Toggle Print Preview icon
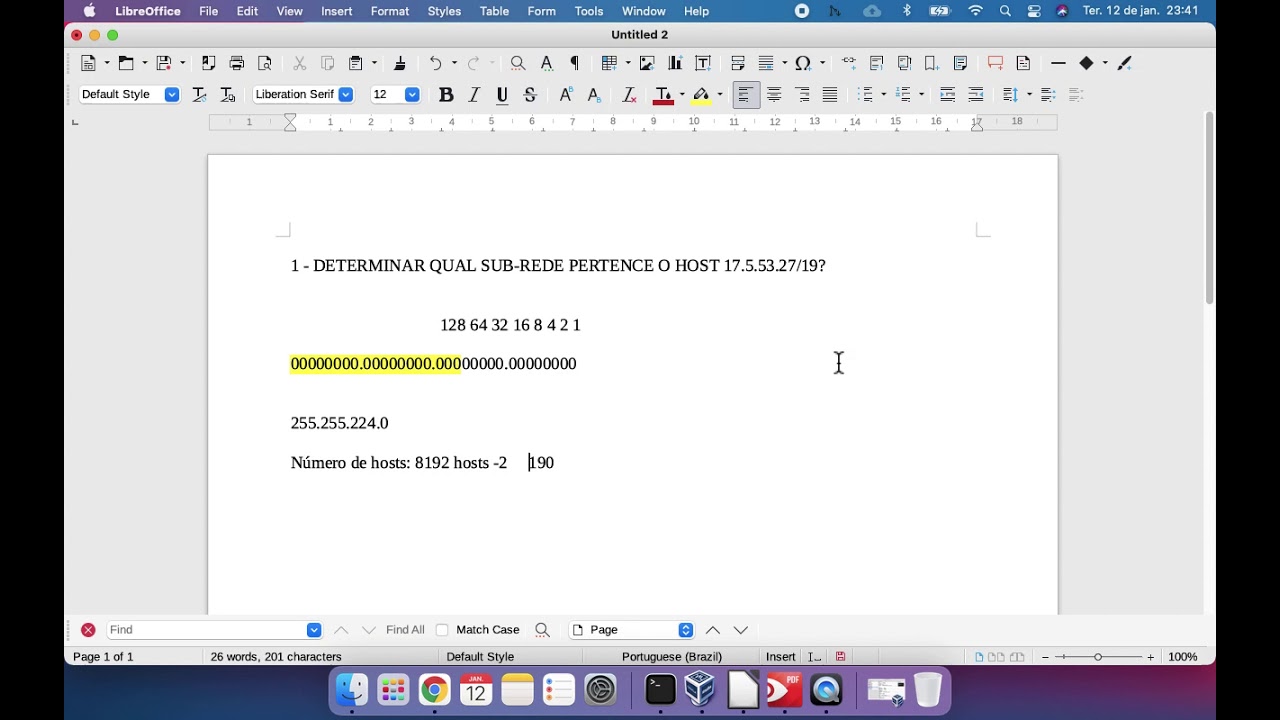Image resolution: width=1280 pixels, height=720 pixels. (x=264, y=63)
